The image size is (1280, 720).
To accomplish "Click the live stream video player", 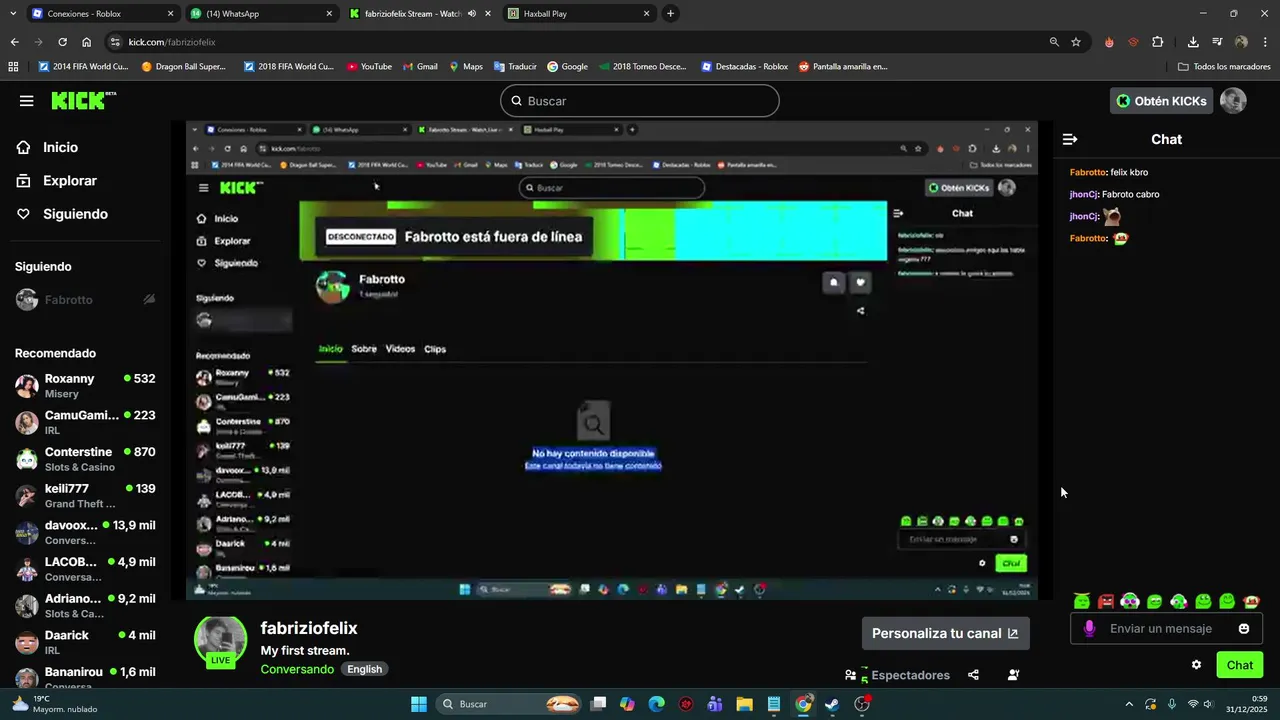I will (x=612, y=361).
